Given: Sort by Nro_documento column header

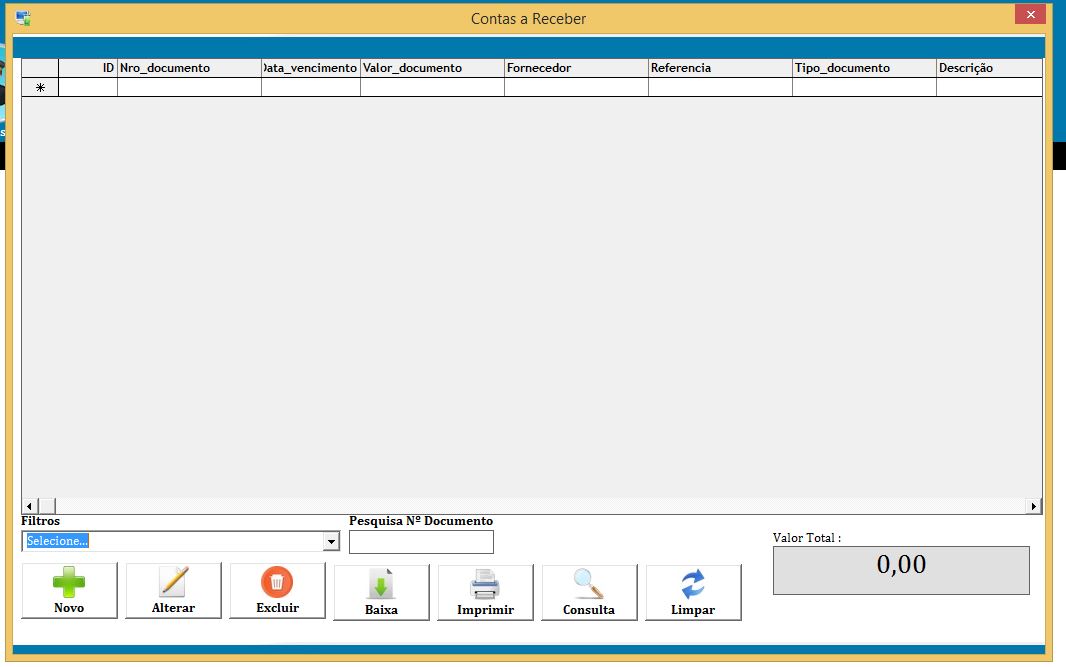Looking at the screenshot, I should pos(189,68).
